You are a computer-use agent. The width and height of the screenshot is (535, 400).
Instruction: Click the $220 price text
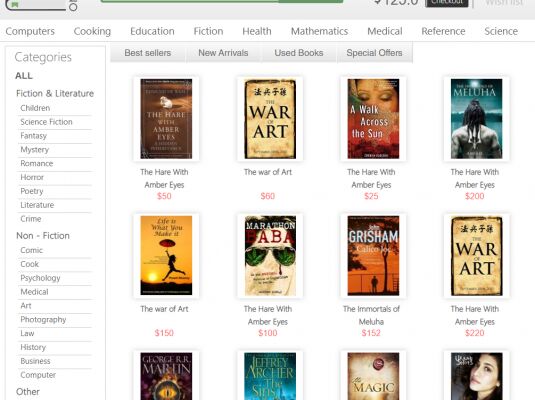click(475, 333)
